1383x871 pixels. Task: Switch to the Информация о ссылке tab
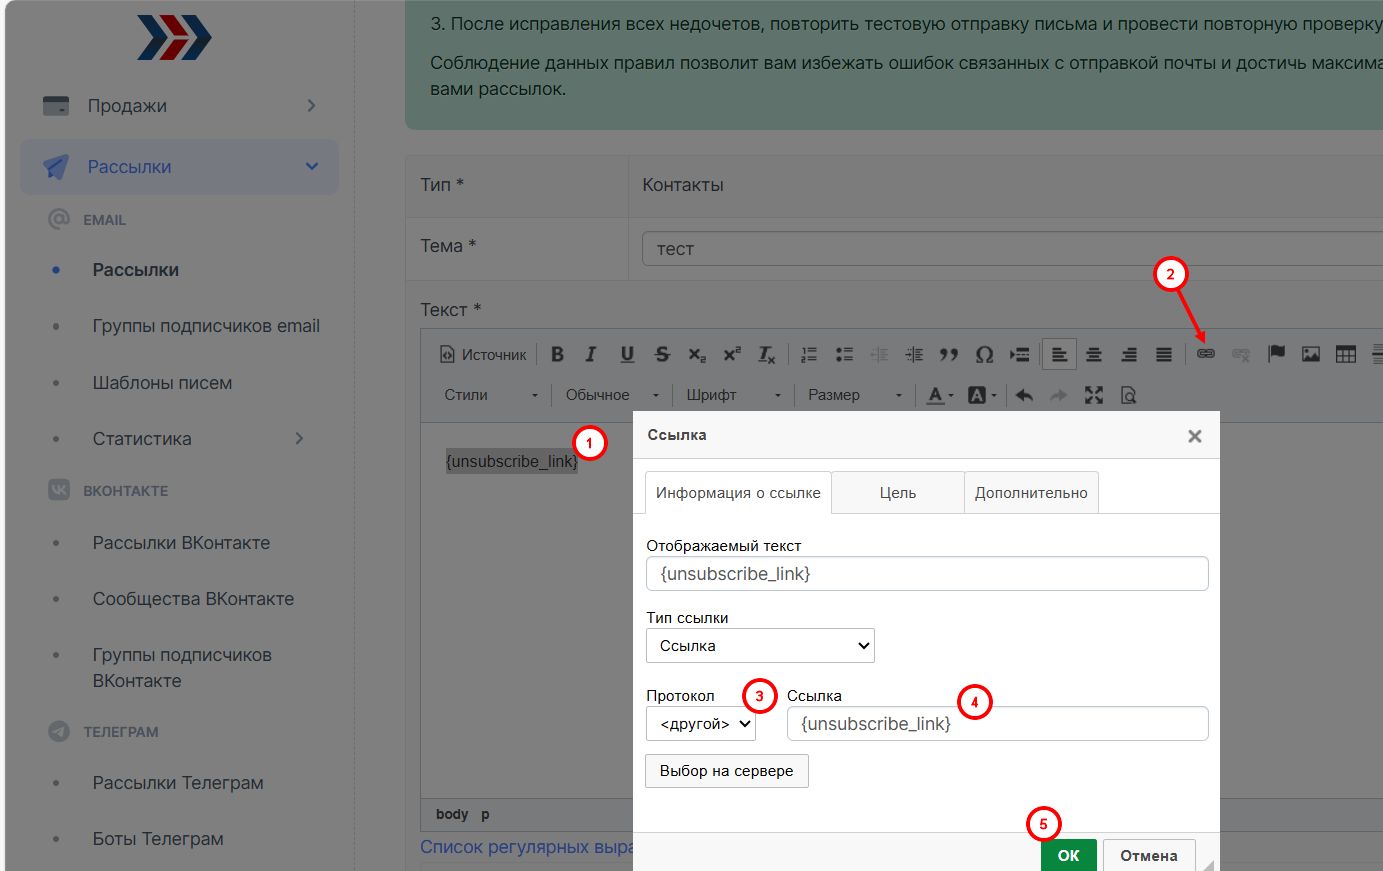click(x=738, y=493)
